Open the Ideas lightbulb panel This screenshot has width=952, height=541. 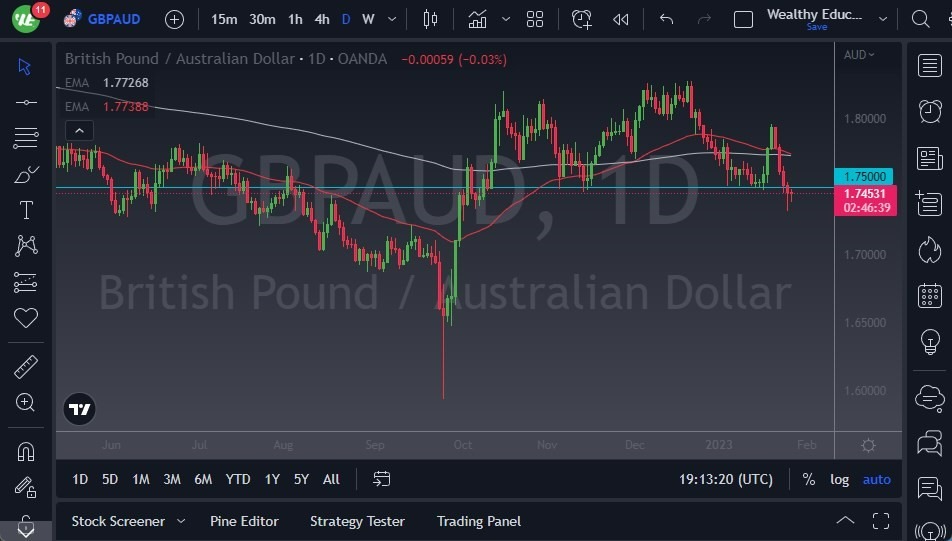pyautogui.click(x=930, y=342)
